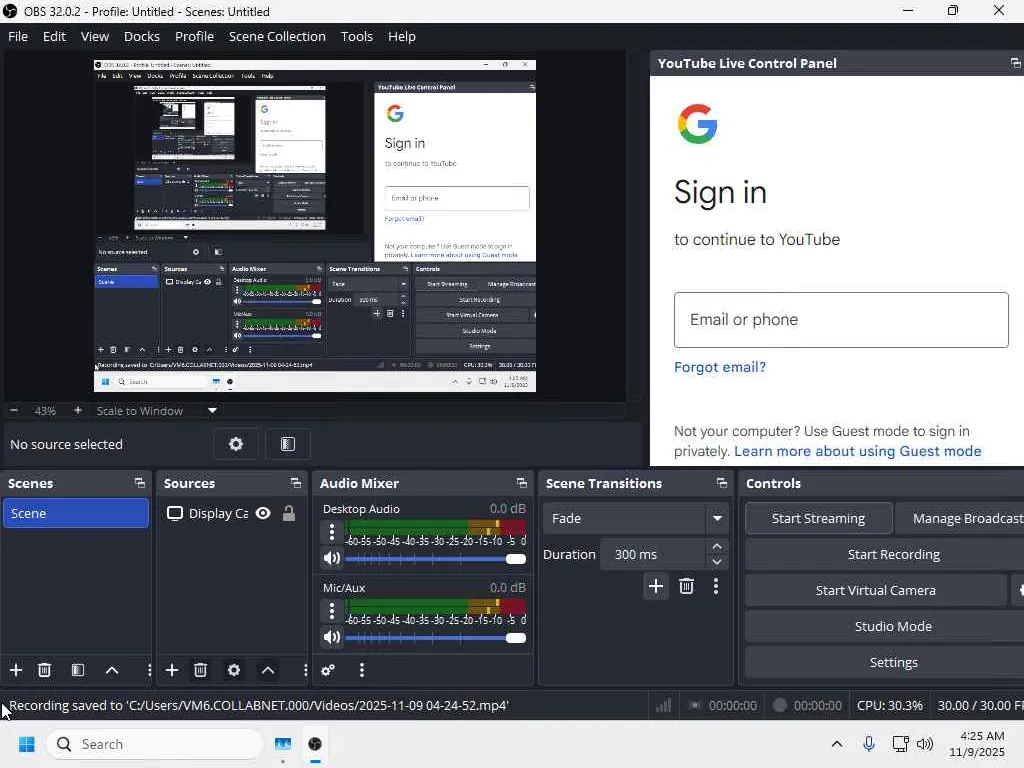Show hidden system tray icons chevron
This screenshot has height=768, width=1024.
(x=837, y=744)
